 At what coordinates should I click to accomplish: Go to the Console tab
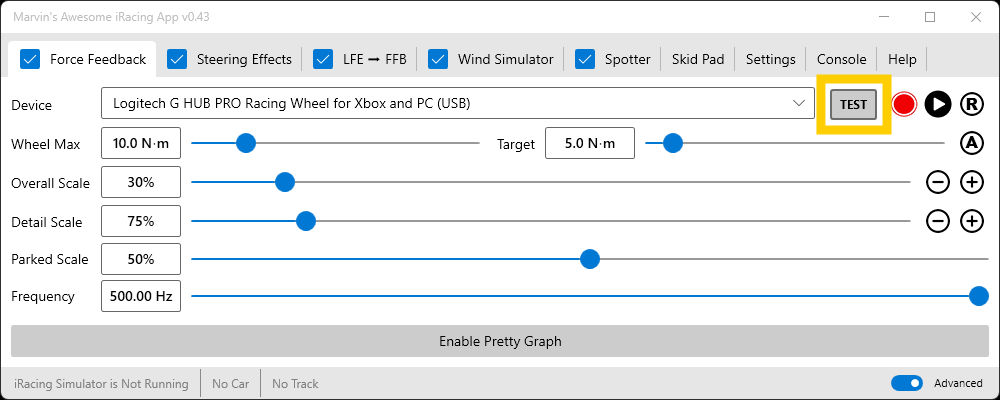[x=841, y=59]
